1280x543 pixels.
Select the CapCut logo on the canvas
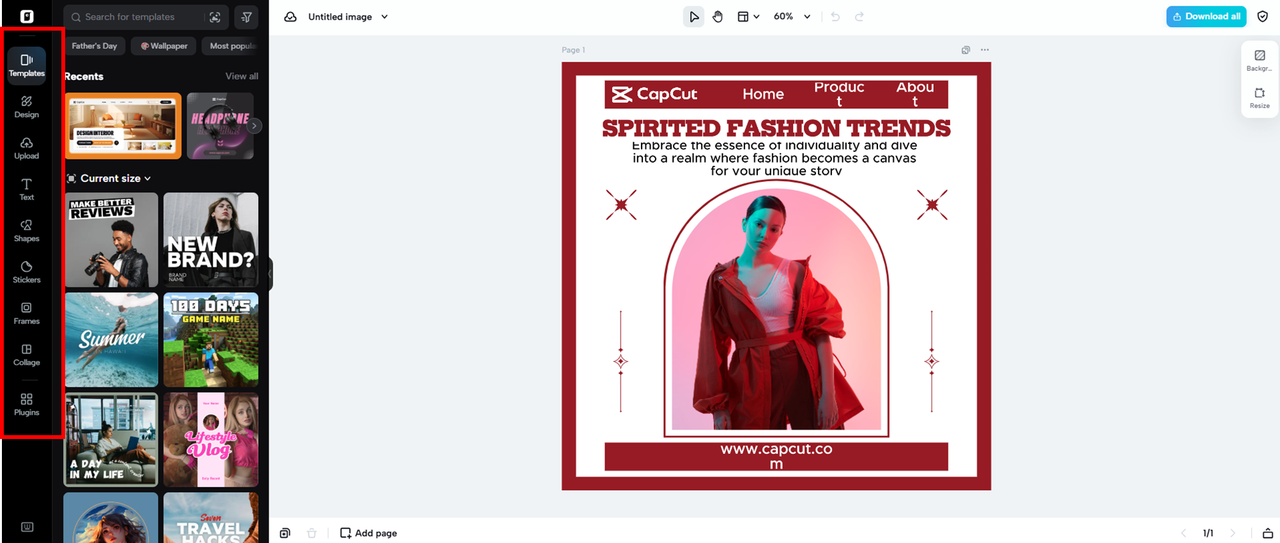pos(655,95)
